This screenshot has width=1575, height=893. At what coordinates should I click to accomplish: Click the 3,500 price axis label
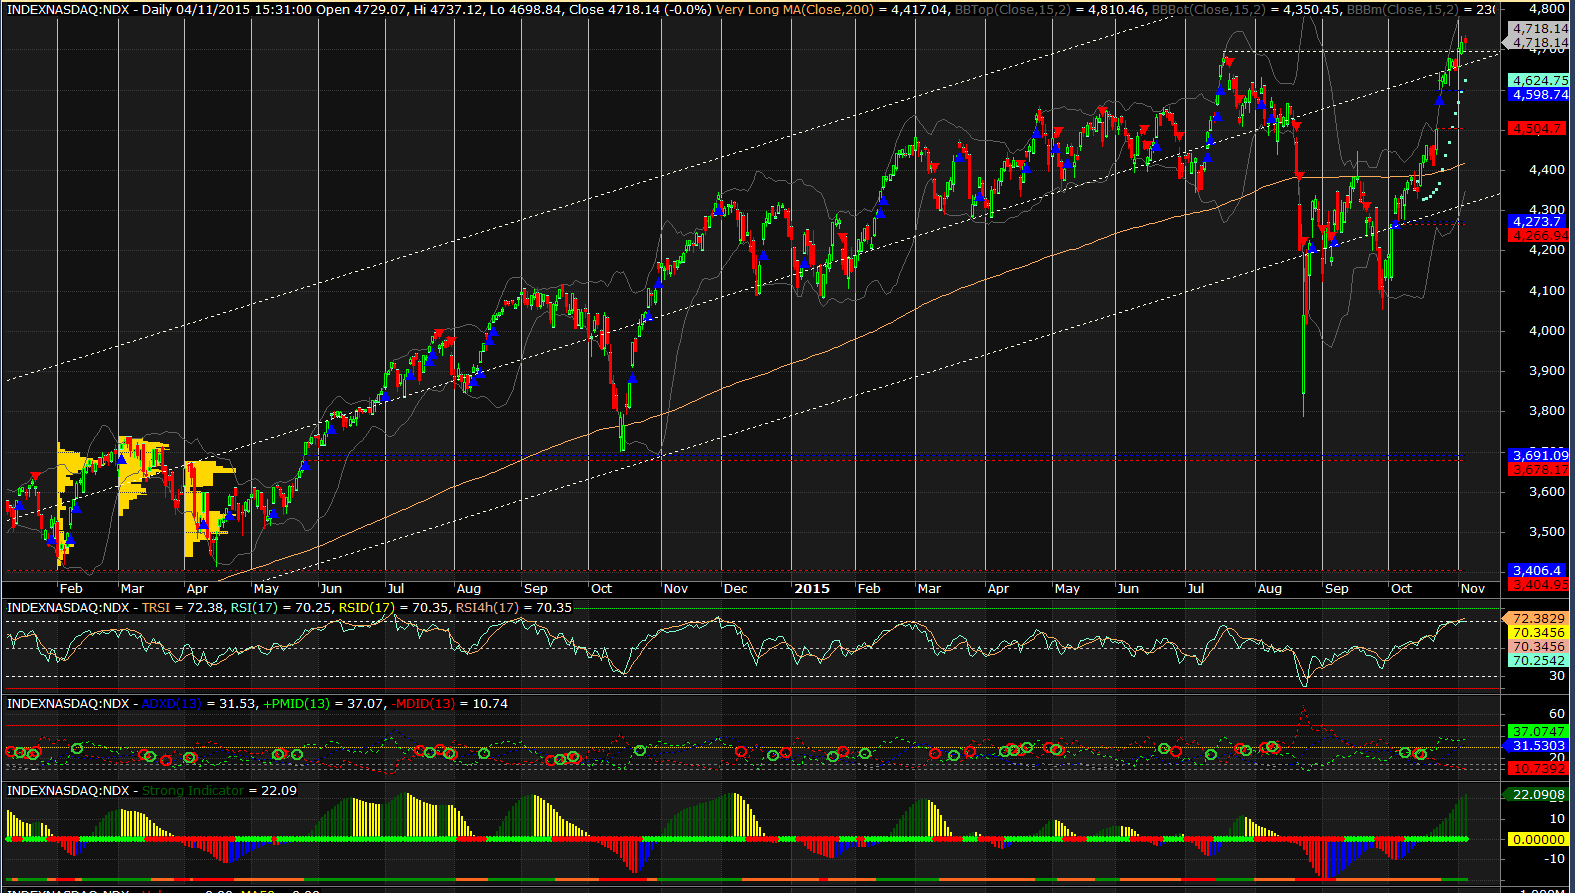coord(1547,531)
